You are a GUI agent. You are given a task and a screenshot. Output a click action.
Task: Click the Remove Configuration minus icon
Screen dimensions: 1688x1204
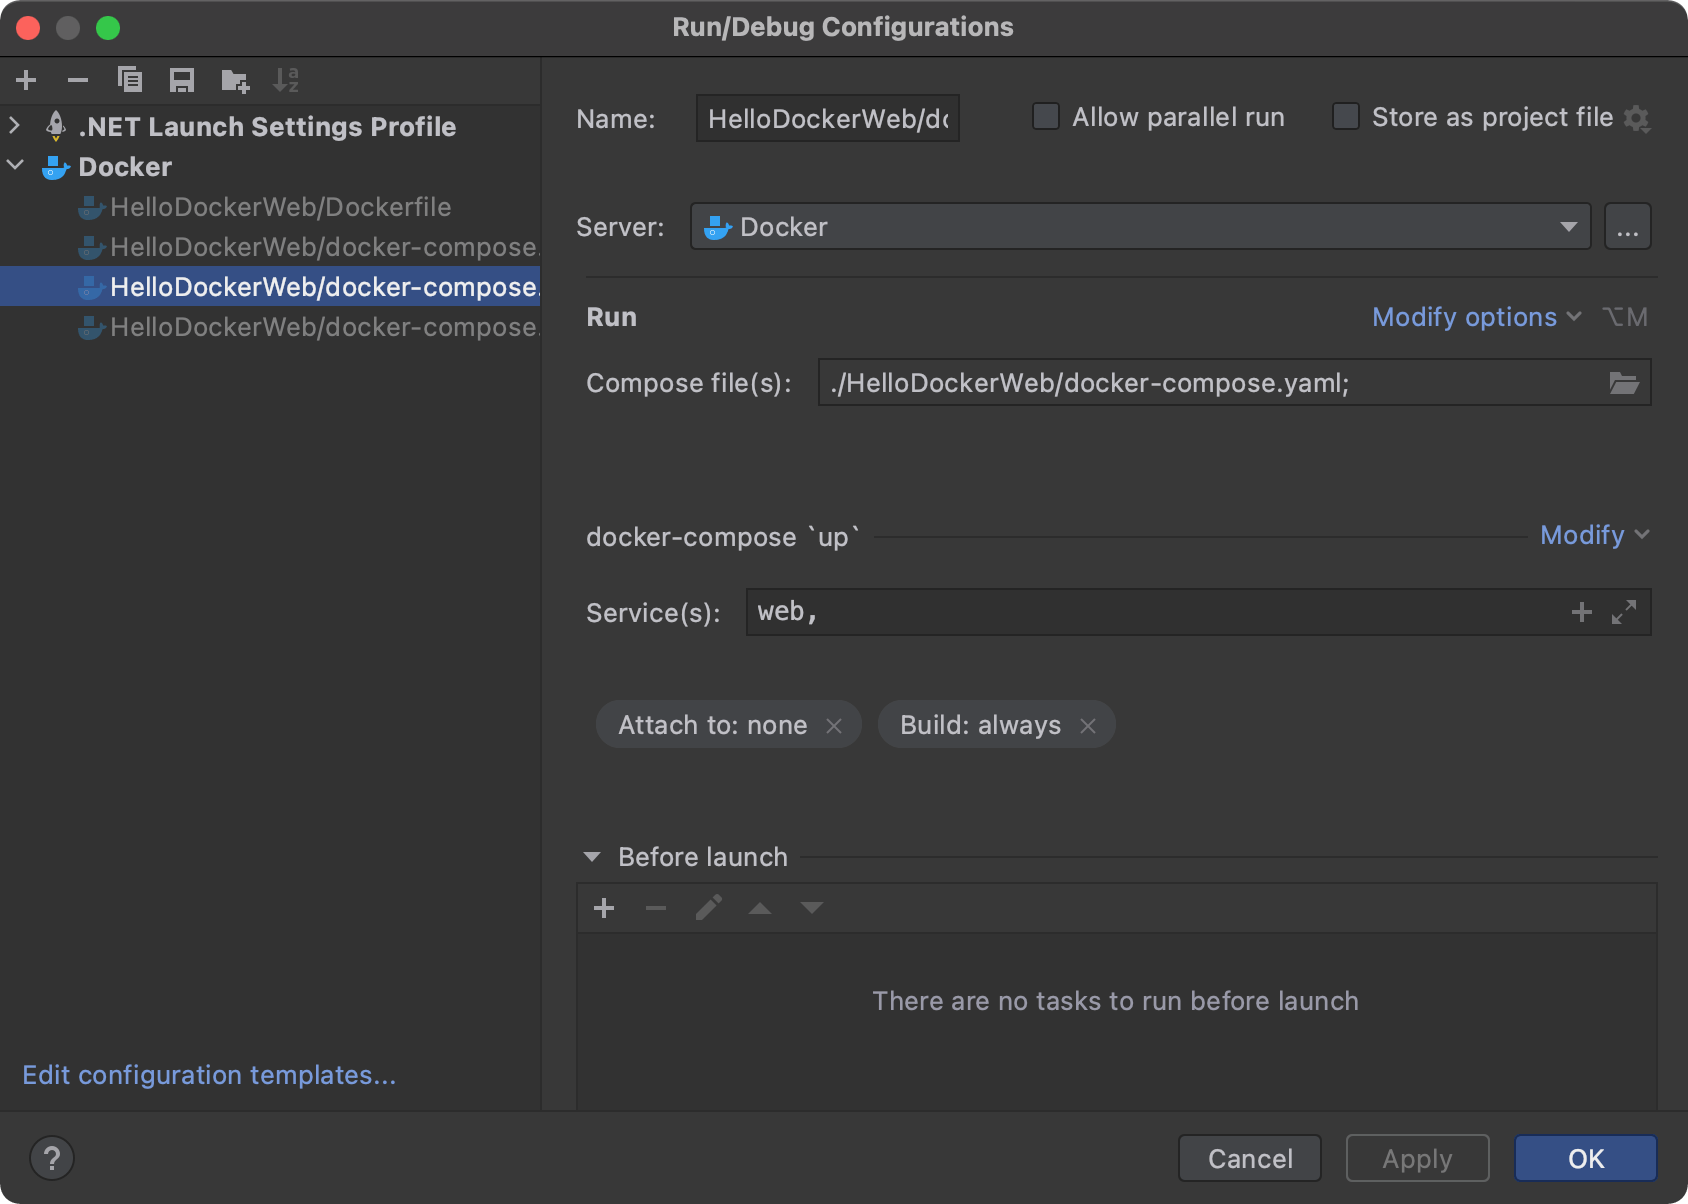(x=78, y=80)
